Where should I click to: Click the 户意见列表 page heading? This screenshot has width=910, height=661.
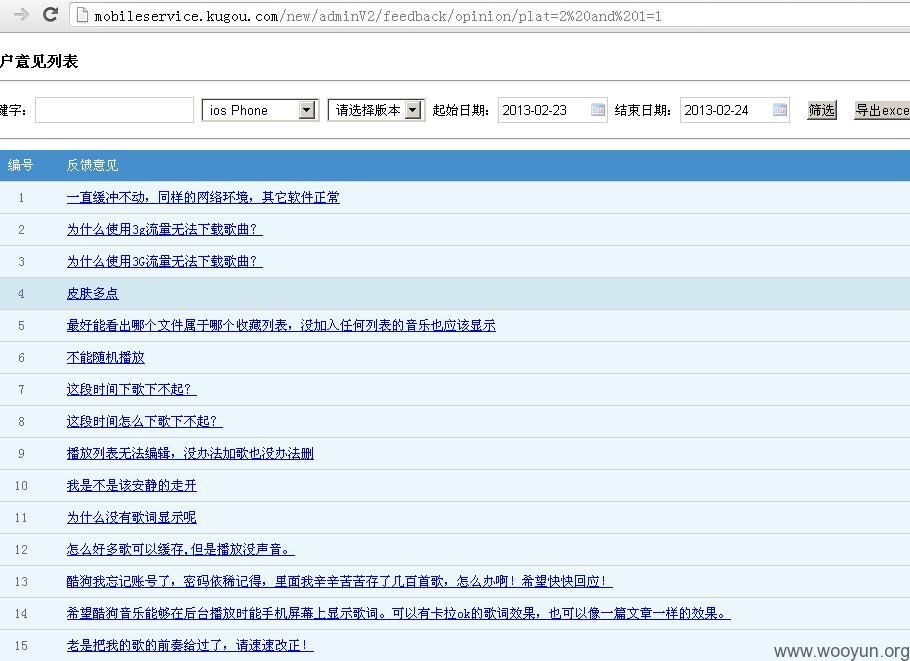(x=39, y=61)
